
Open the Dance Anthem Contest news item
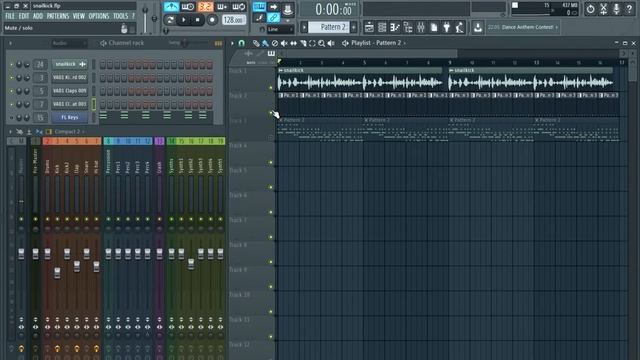click(522, 27)
